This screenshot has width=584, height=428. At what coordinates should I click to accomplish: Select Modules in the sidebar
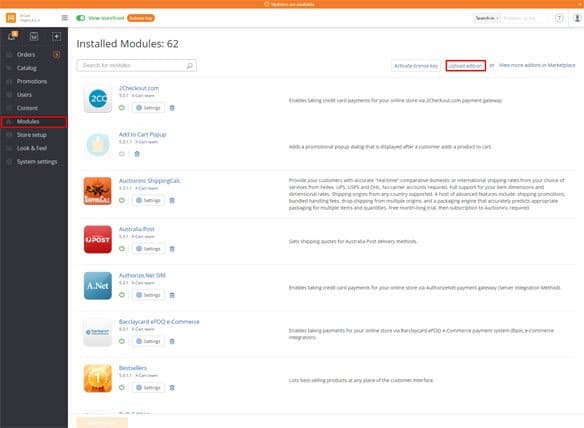34,121
